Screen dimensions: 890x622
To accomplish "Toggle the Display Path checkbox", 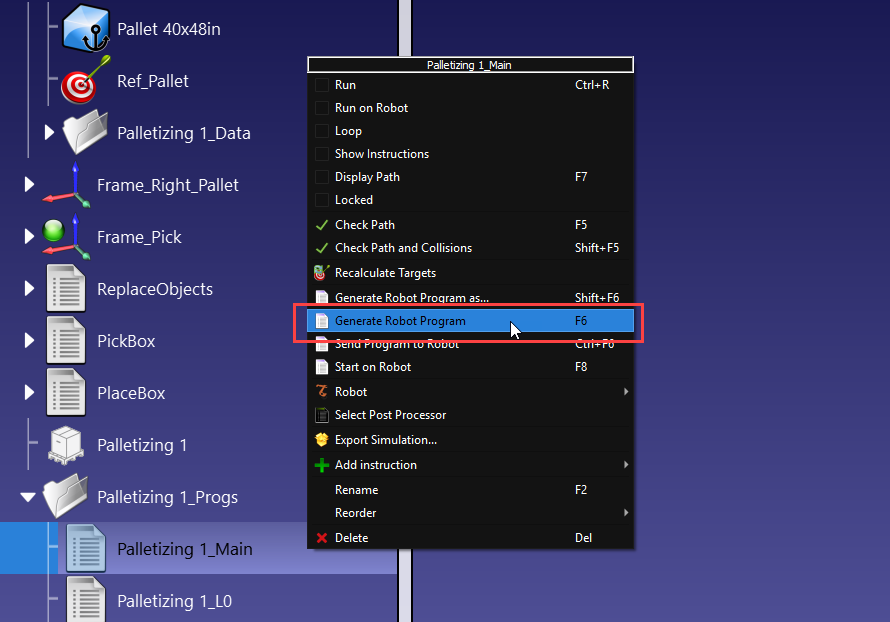I will (321, 177).
